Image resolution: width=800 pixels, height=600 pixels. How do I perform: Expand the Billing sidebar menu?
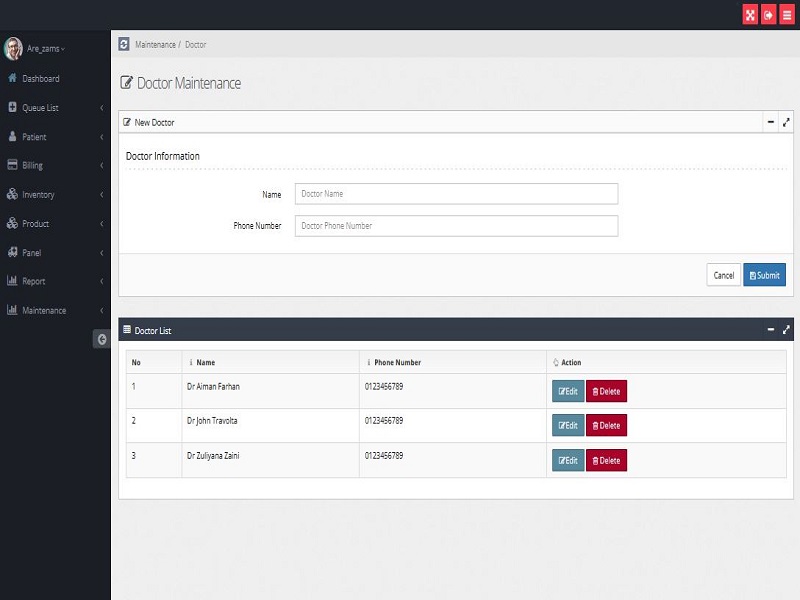point(55,166)
